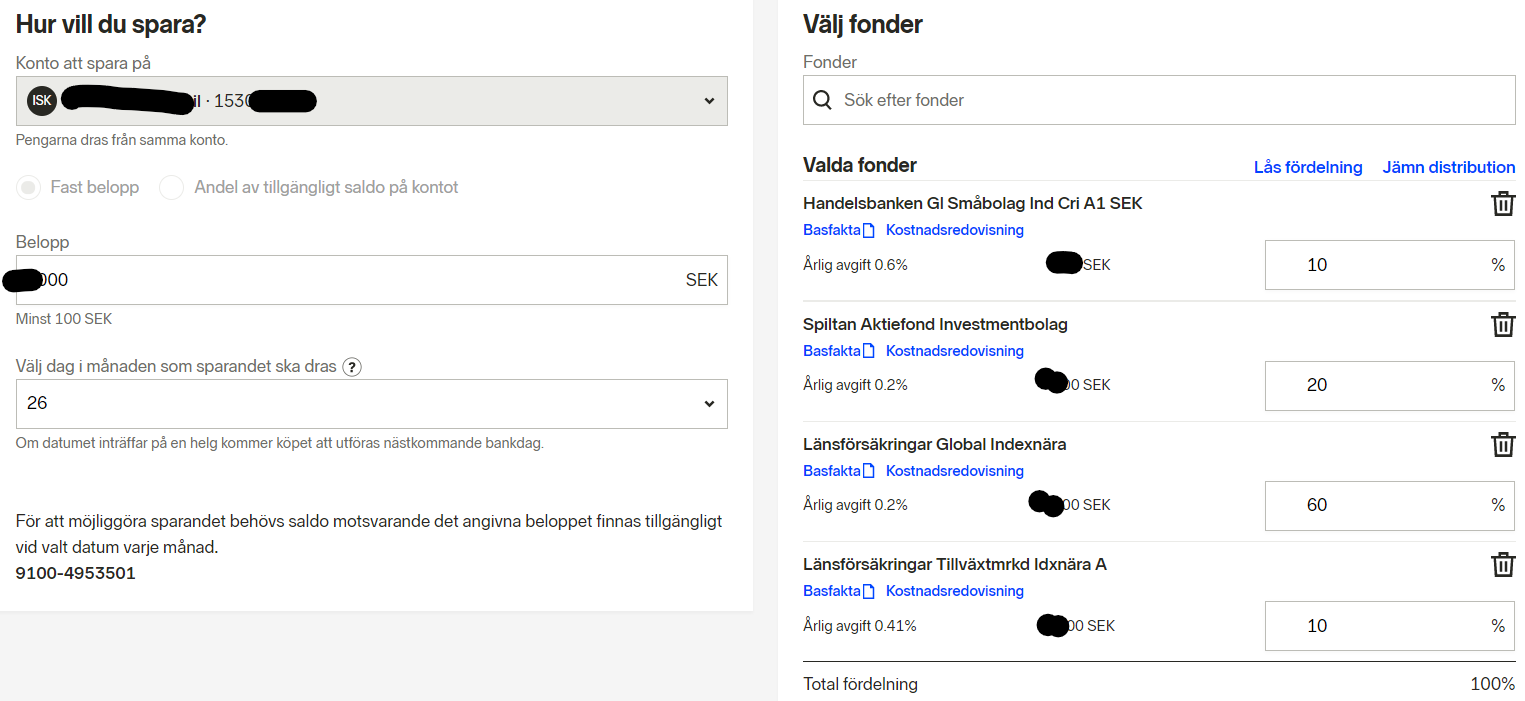1525x701 pixels.
Task: Choose Andel av tillgängligt saldo radio option
Action: [x=172, y=187]
